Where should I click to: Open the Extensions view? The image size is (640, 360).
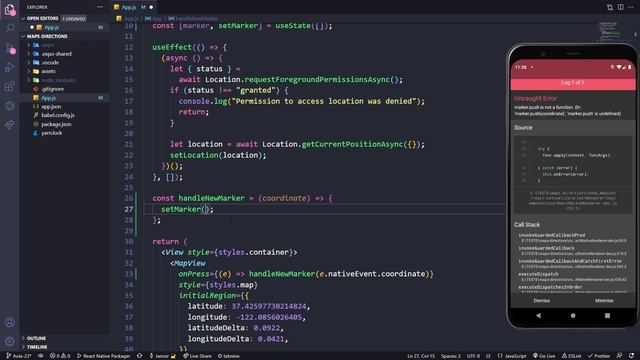[x=10, y=87]
